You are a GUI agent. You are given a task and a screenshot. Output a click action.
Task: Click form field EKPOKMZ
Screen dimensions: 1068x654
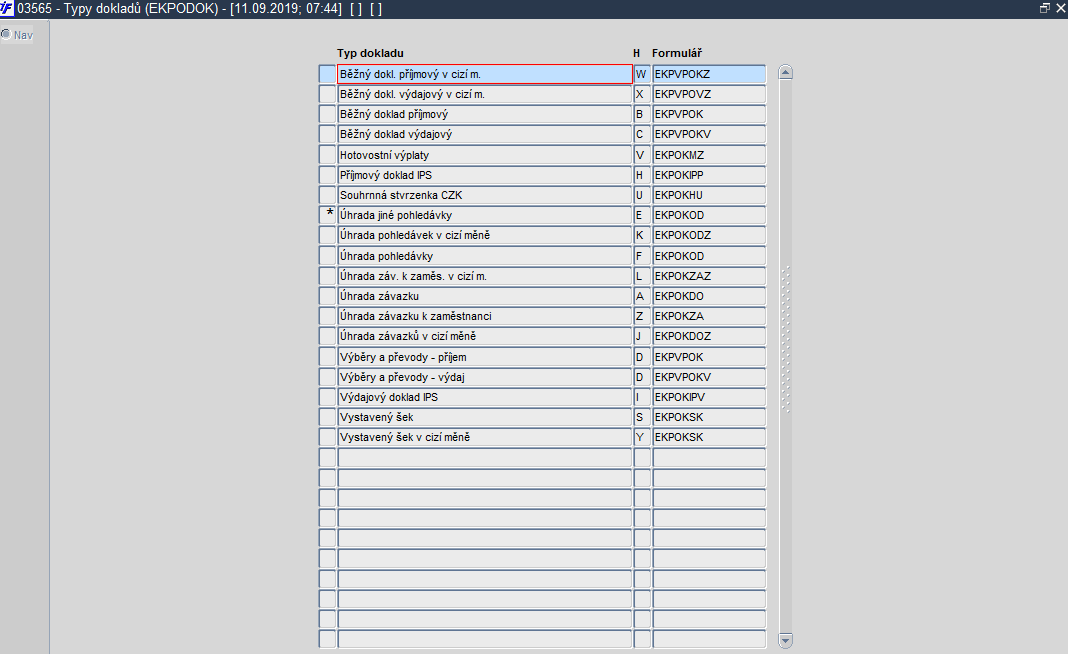[x=709, y=155]
